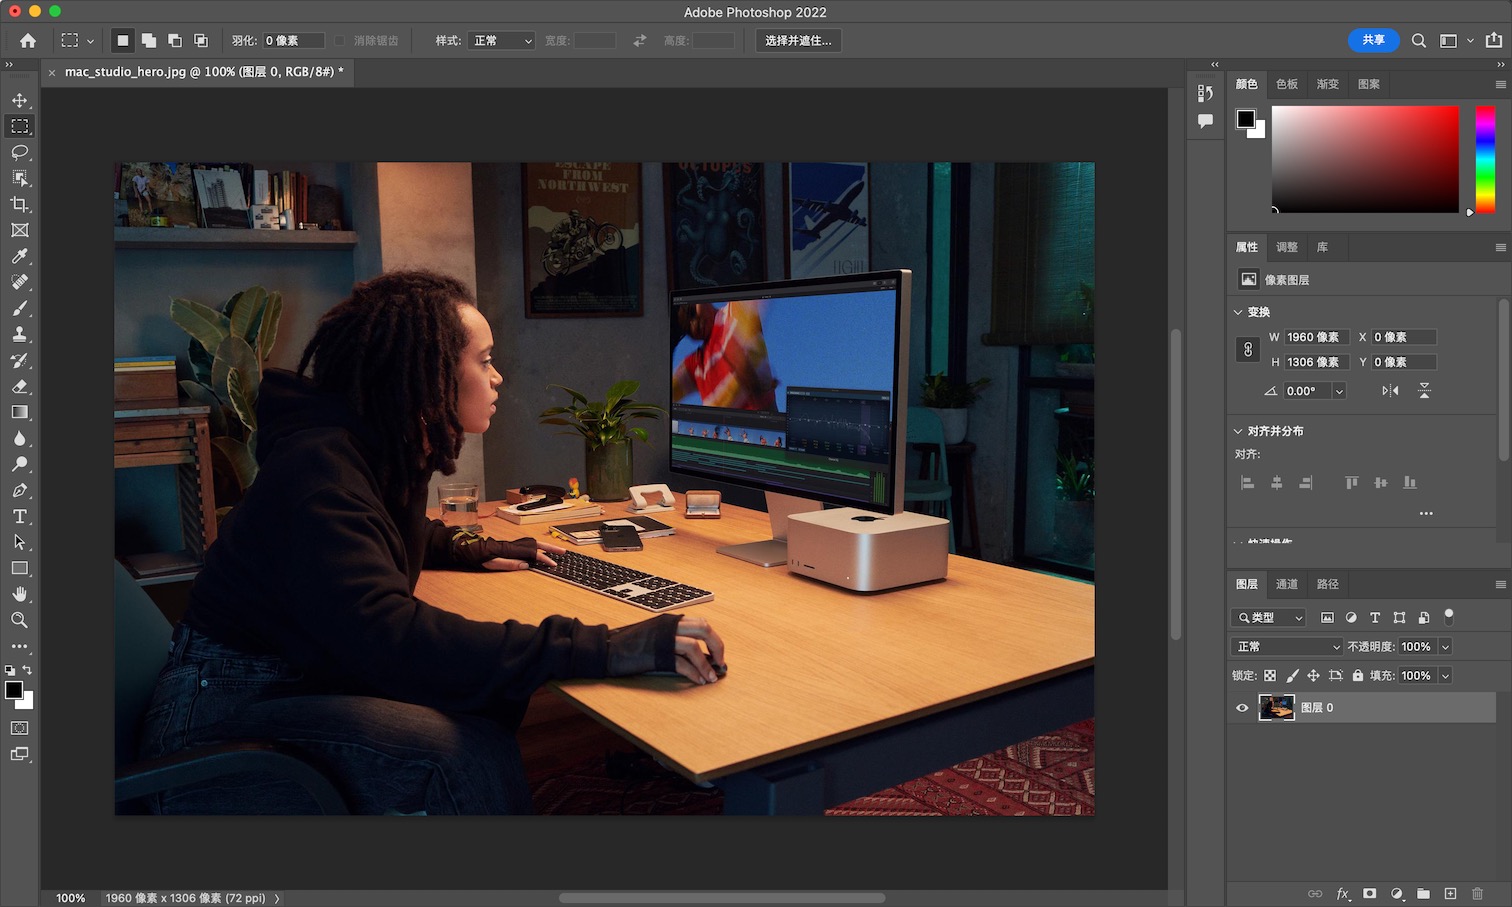Switch to the 渐变 gradients tab
The width and height of the screenshot is (1512, 907).
click(1328, 84)
